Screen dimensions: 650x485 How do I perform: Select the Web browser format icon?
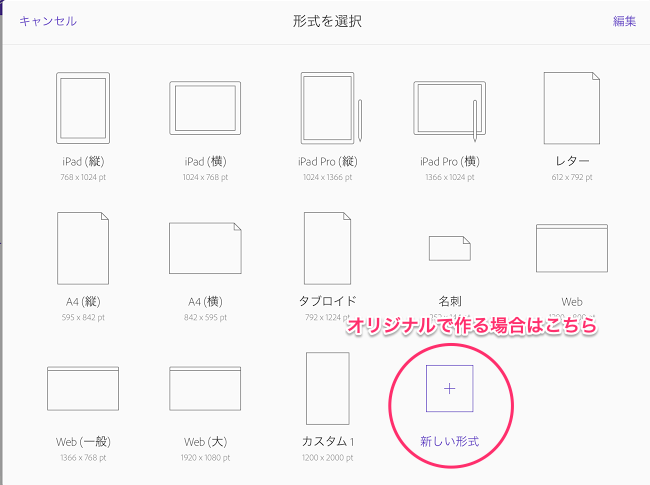572,248
